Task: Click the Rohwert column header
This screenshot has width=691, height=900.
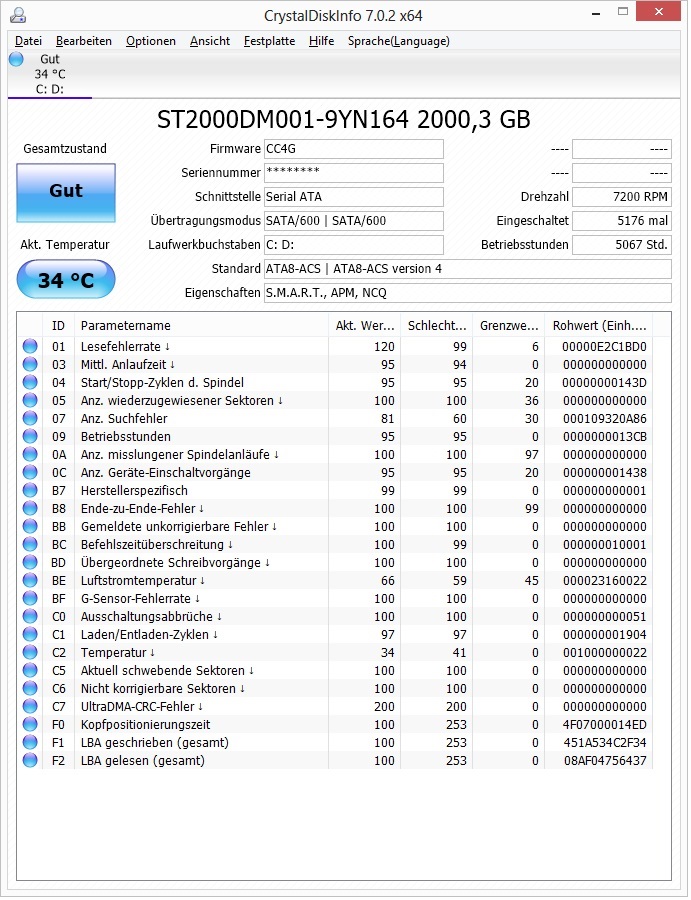Action: [x=599, y=325]
